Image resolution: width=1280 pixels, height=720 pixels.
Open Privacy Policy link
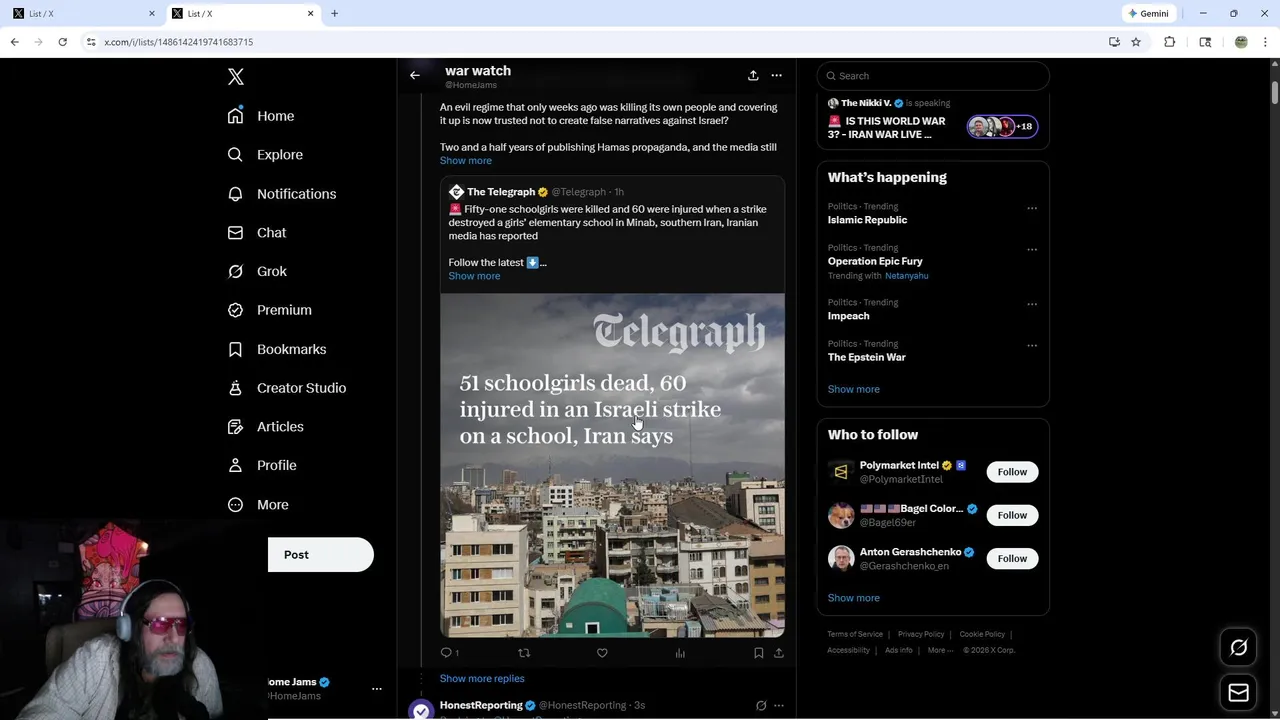pyautogui.click(x=921, y=634)
